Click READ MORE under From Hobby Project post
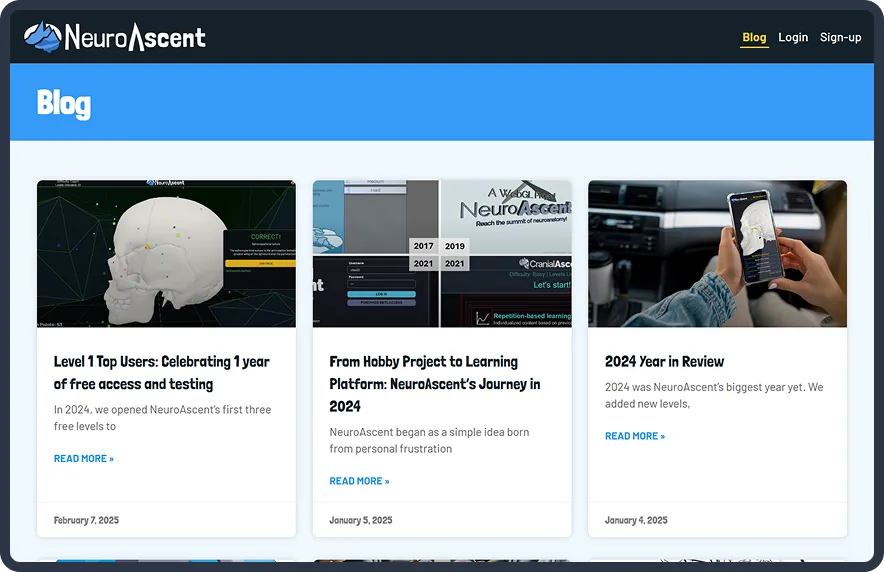 coord(359,481)
